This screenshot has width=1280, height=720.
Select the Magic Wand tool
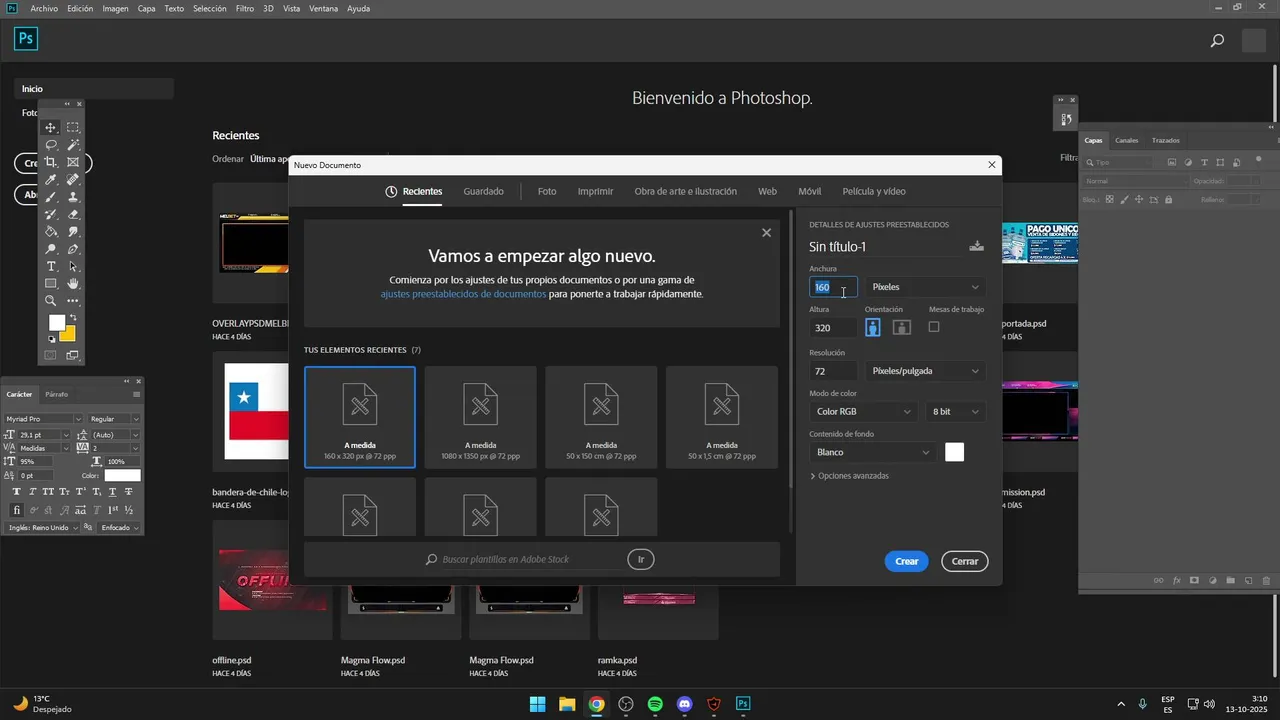click(x=73, y=145)
